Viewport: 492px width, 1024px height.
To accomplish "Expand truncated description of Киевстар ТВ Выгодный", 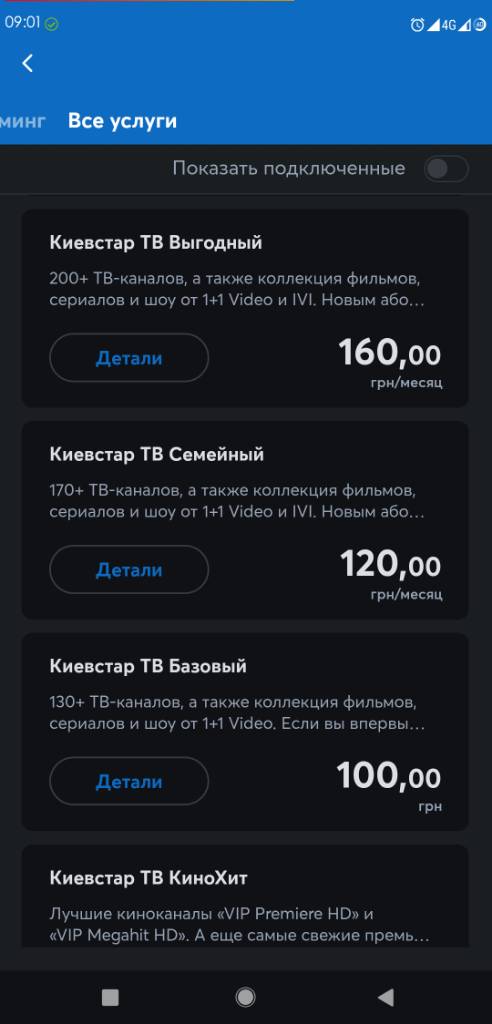I will (x=237, y=291).
